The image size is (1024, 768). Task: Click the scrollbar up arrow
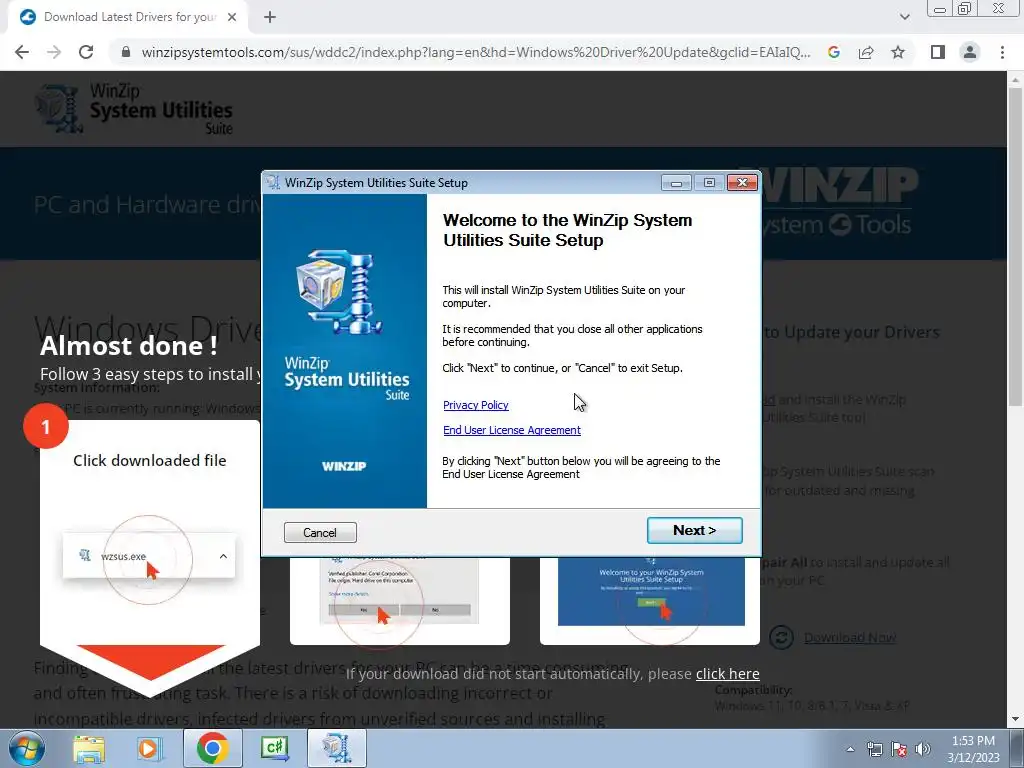pos(1015,80)
